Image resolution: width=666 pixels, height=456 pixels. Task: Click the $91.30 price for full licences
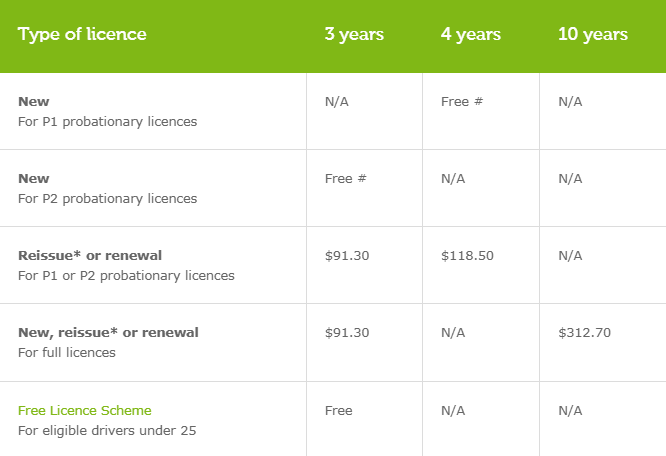[x=347, y=332]
